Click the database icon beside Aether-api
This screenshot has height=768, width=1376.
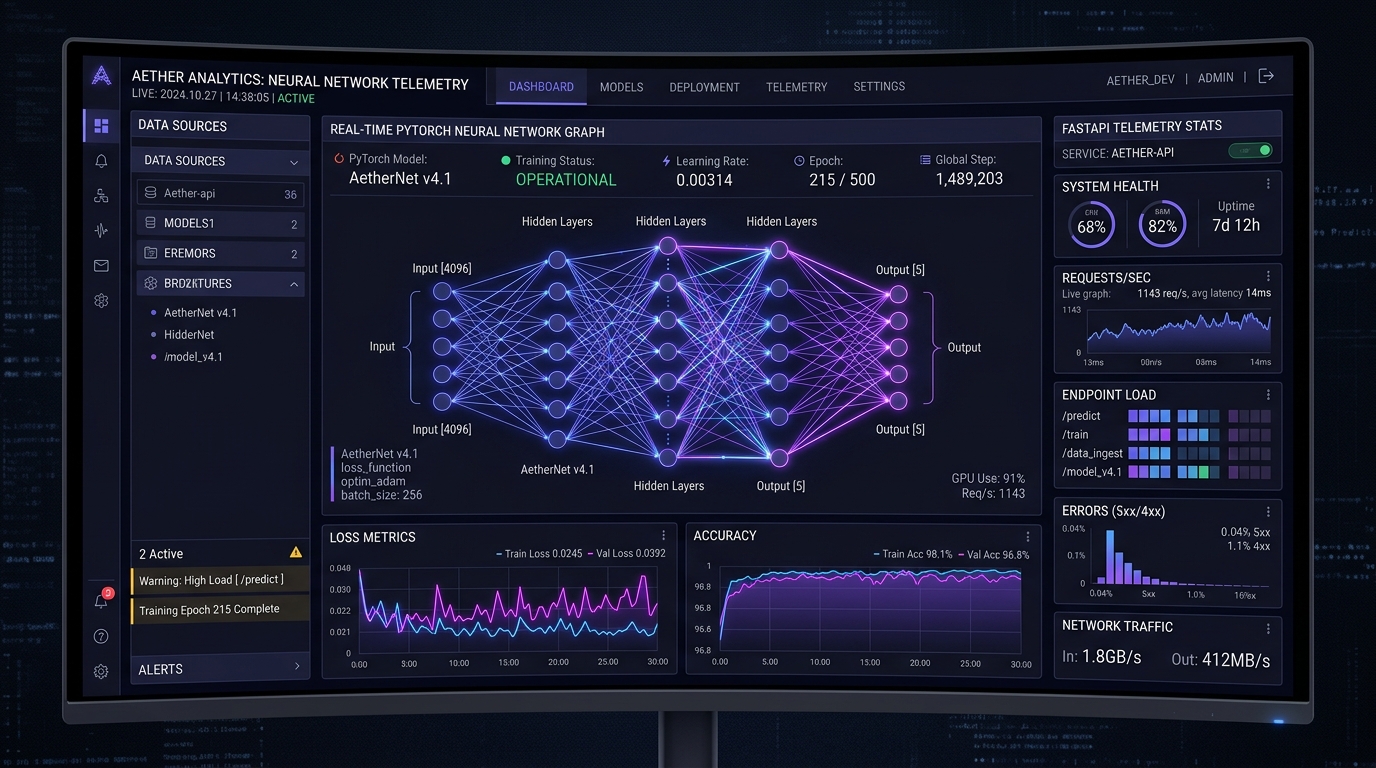tap(151, 193)
